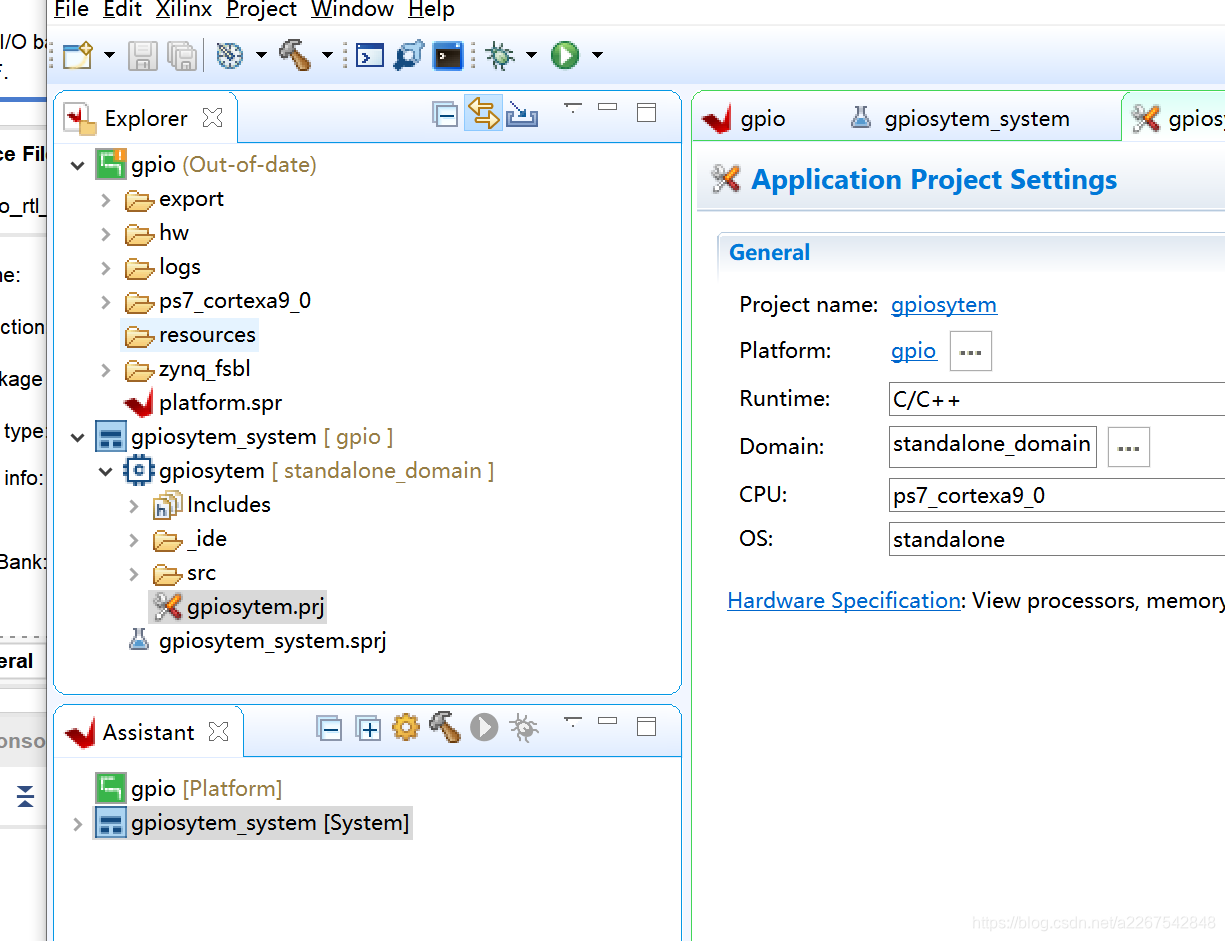Expand the ps7_cortexa9_0 folder
1225x941 pixels.
click(x=106, y=302)
